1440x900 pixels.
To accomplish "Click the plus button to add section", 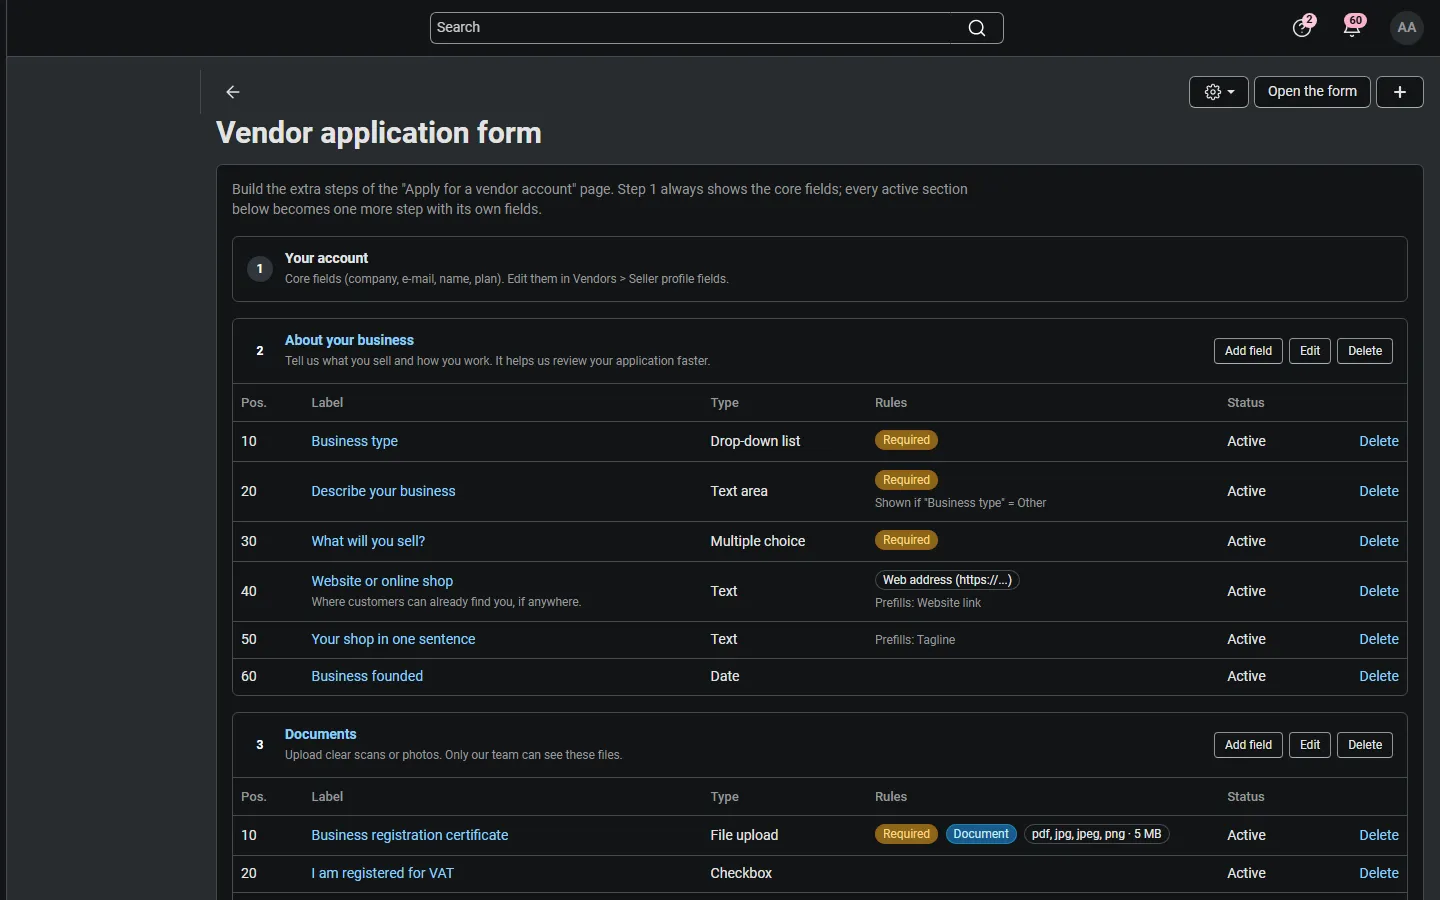I will (1400, 92).
